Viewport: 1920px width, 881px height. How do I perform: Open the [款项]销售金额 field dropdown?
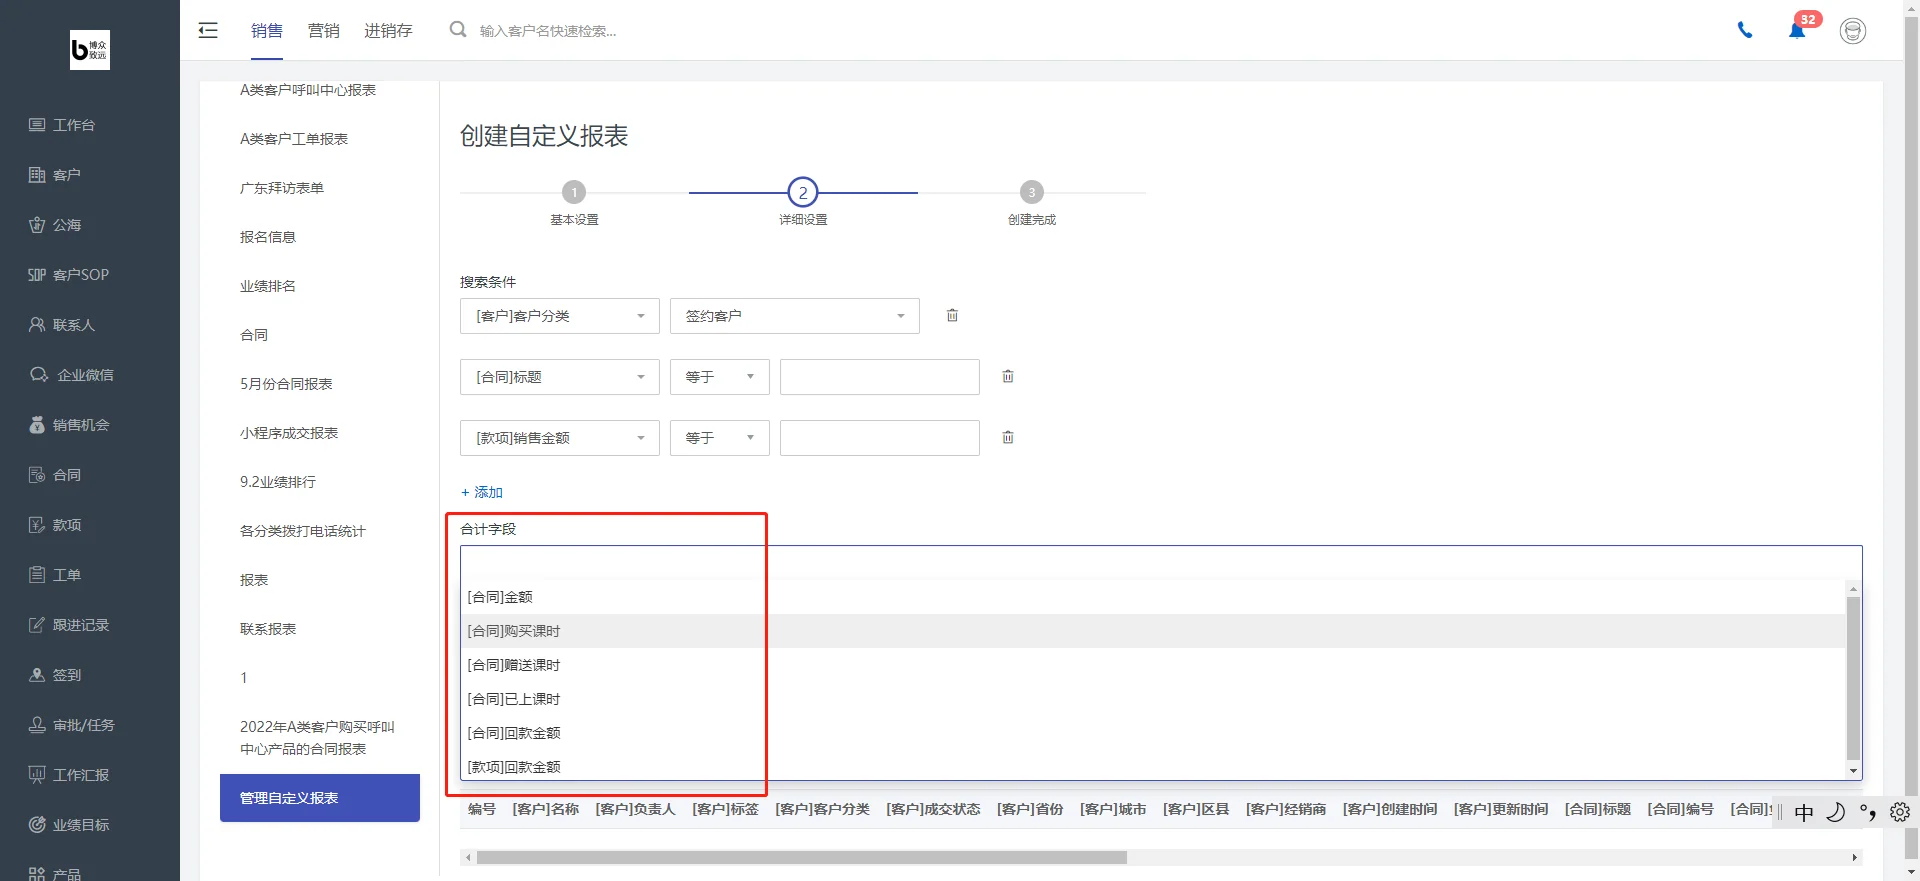(x=560, y=438)
